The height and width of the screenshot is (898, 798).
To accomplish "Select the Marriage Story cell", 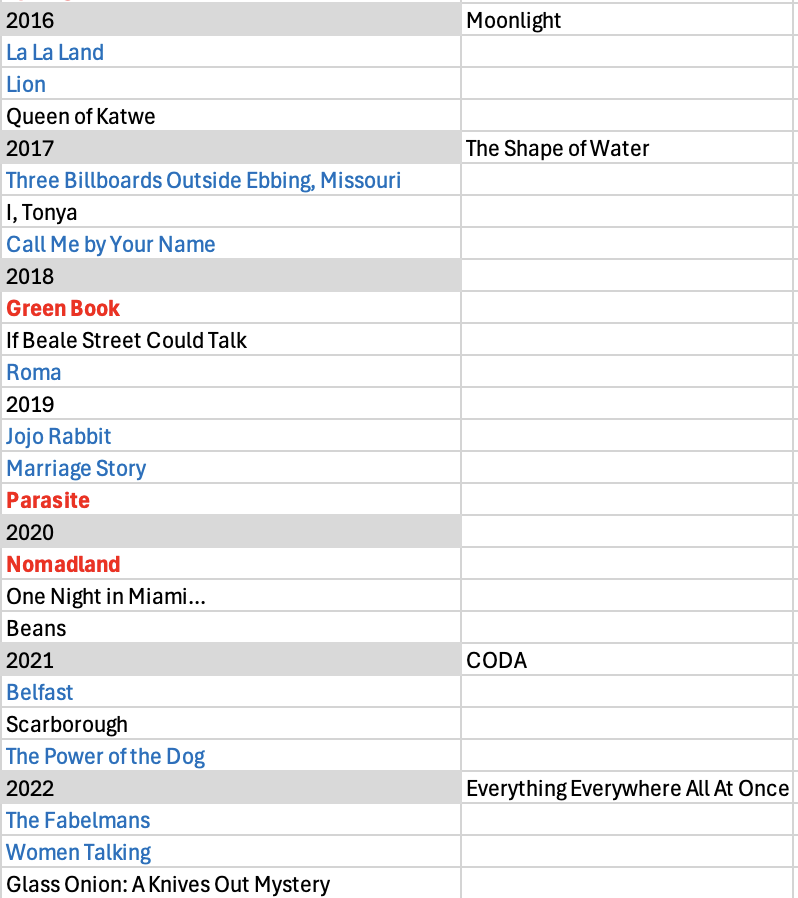I will point(76,468).
